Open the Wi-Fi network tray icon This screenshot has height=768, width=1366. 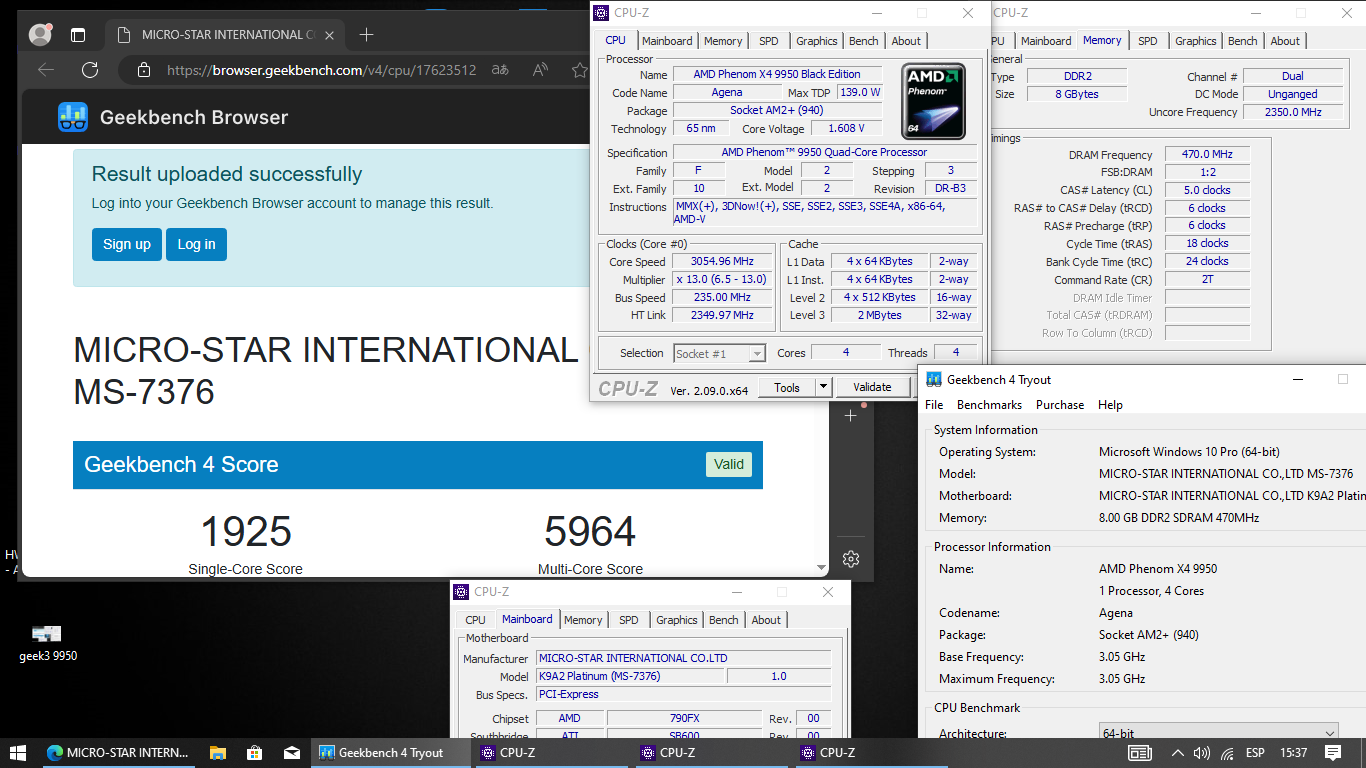pyautogui.click(x=1227, y=752)
